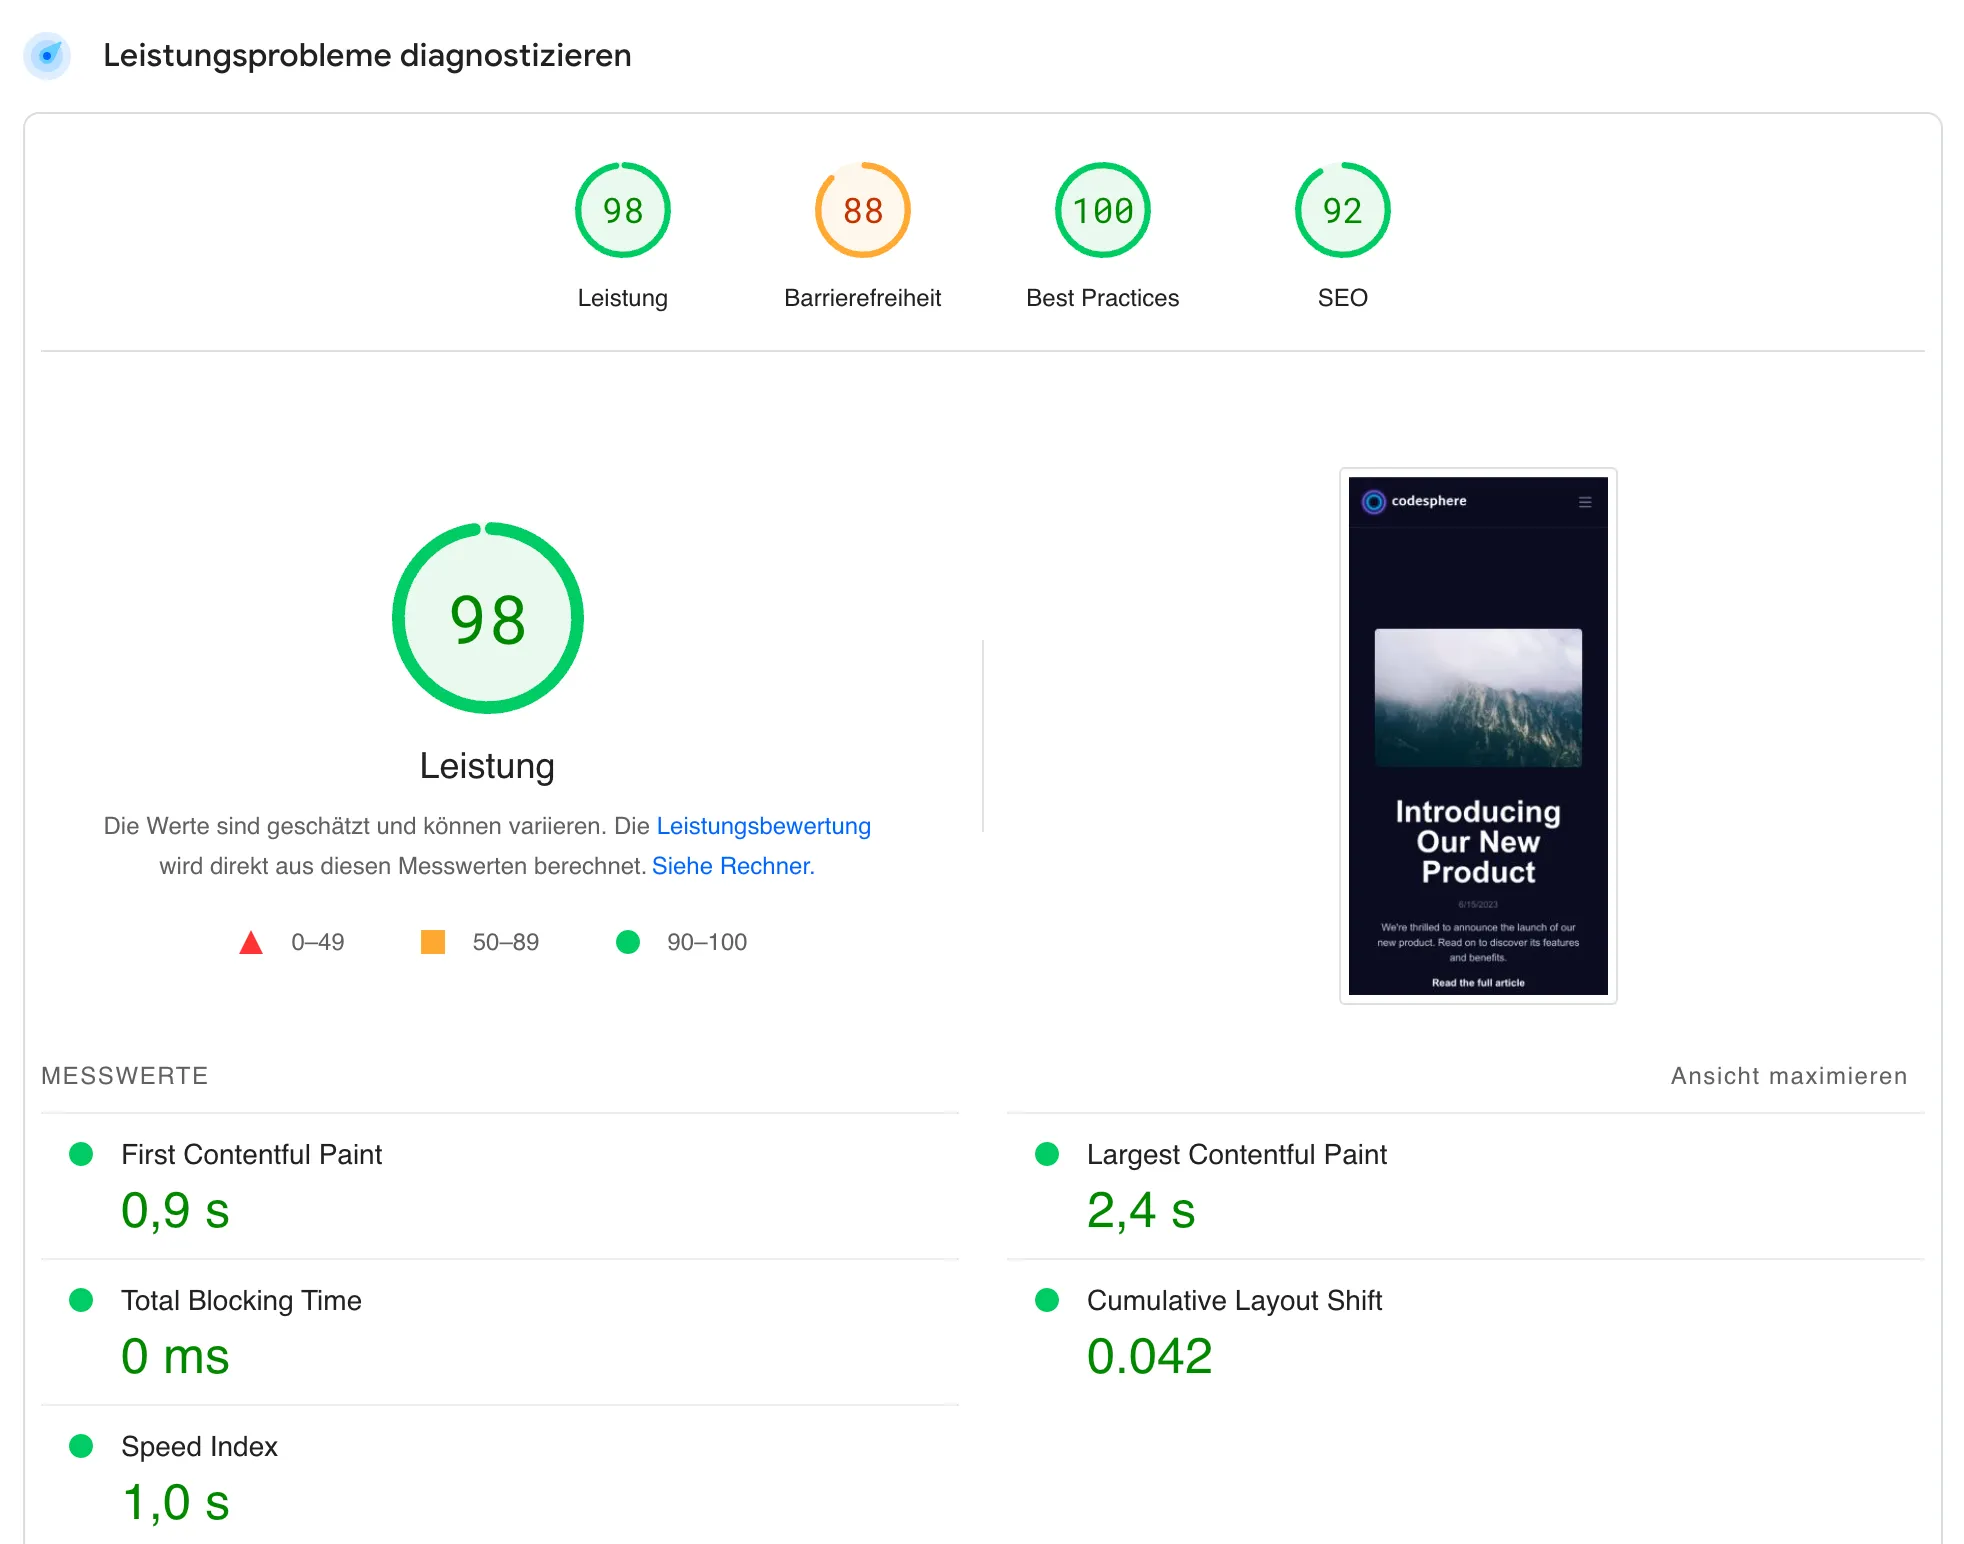Click the Leistung 98 score gauge
The width and height of the screenshot is (1964, 1544).
point(622,210)
